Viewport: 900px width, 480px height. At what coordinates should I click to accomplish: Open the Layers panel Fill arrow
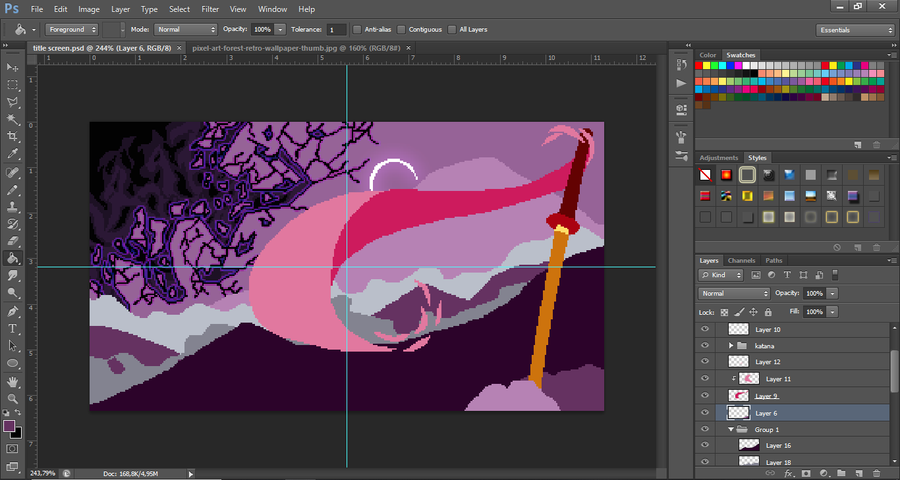832,312
